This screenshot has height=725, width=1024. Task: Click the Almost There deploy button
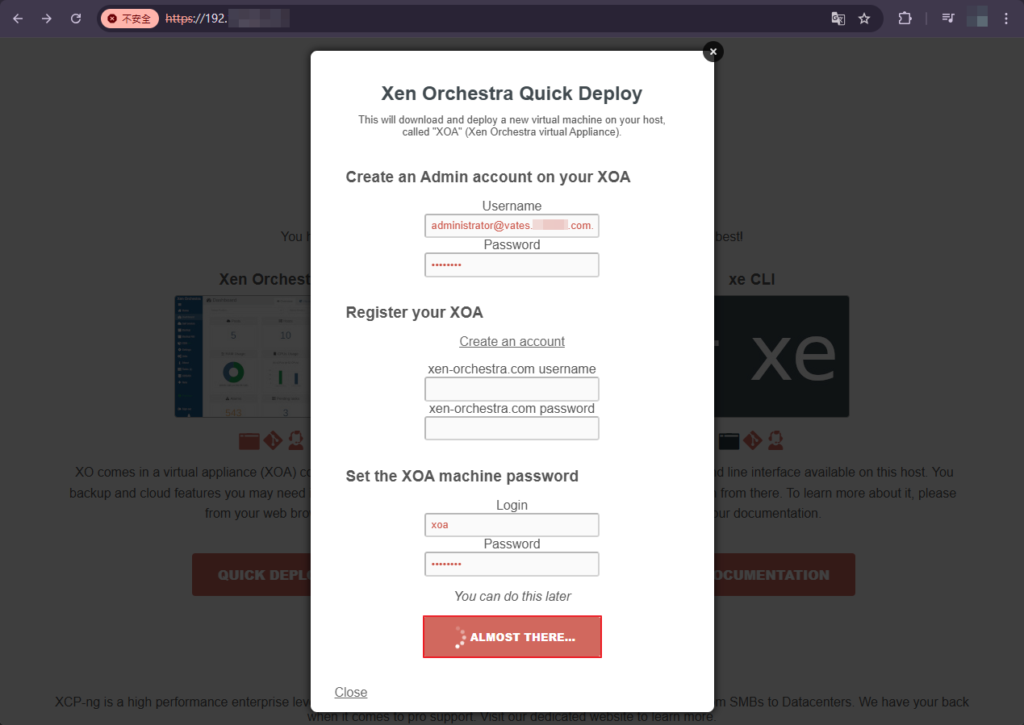point(512,637)
